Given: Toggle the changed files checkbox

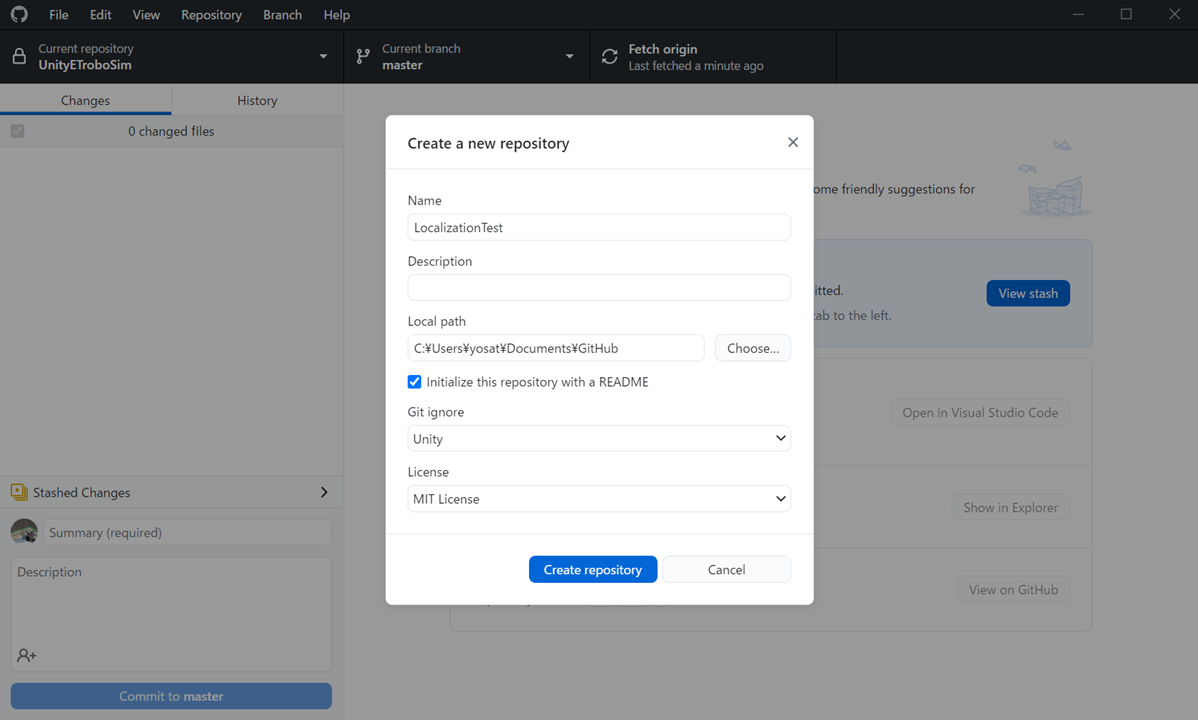Looking at the screenshot, I should click(17, 131).
